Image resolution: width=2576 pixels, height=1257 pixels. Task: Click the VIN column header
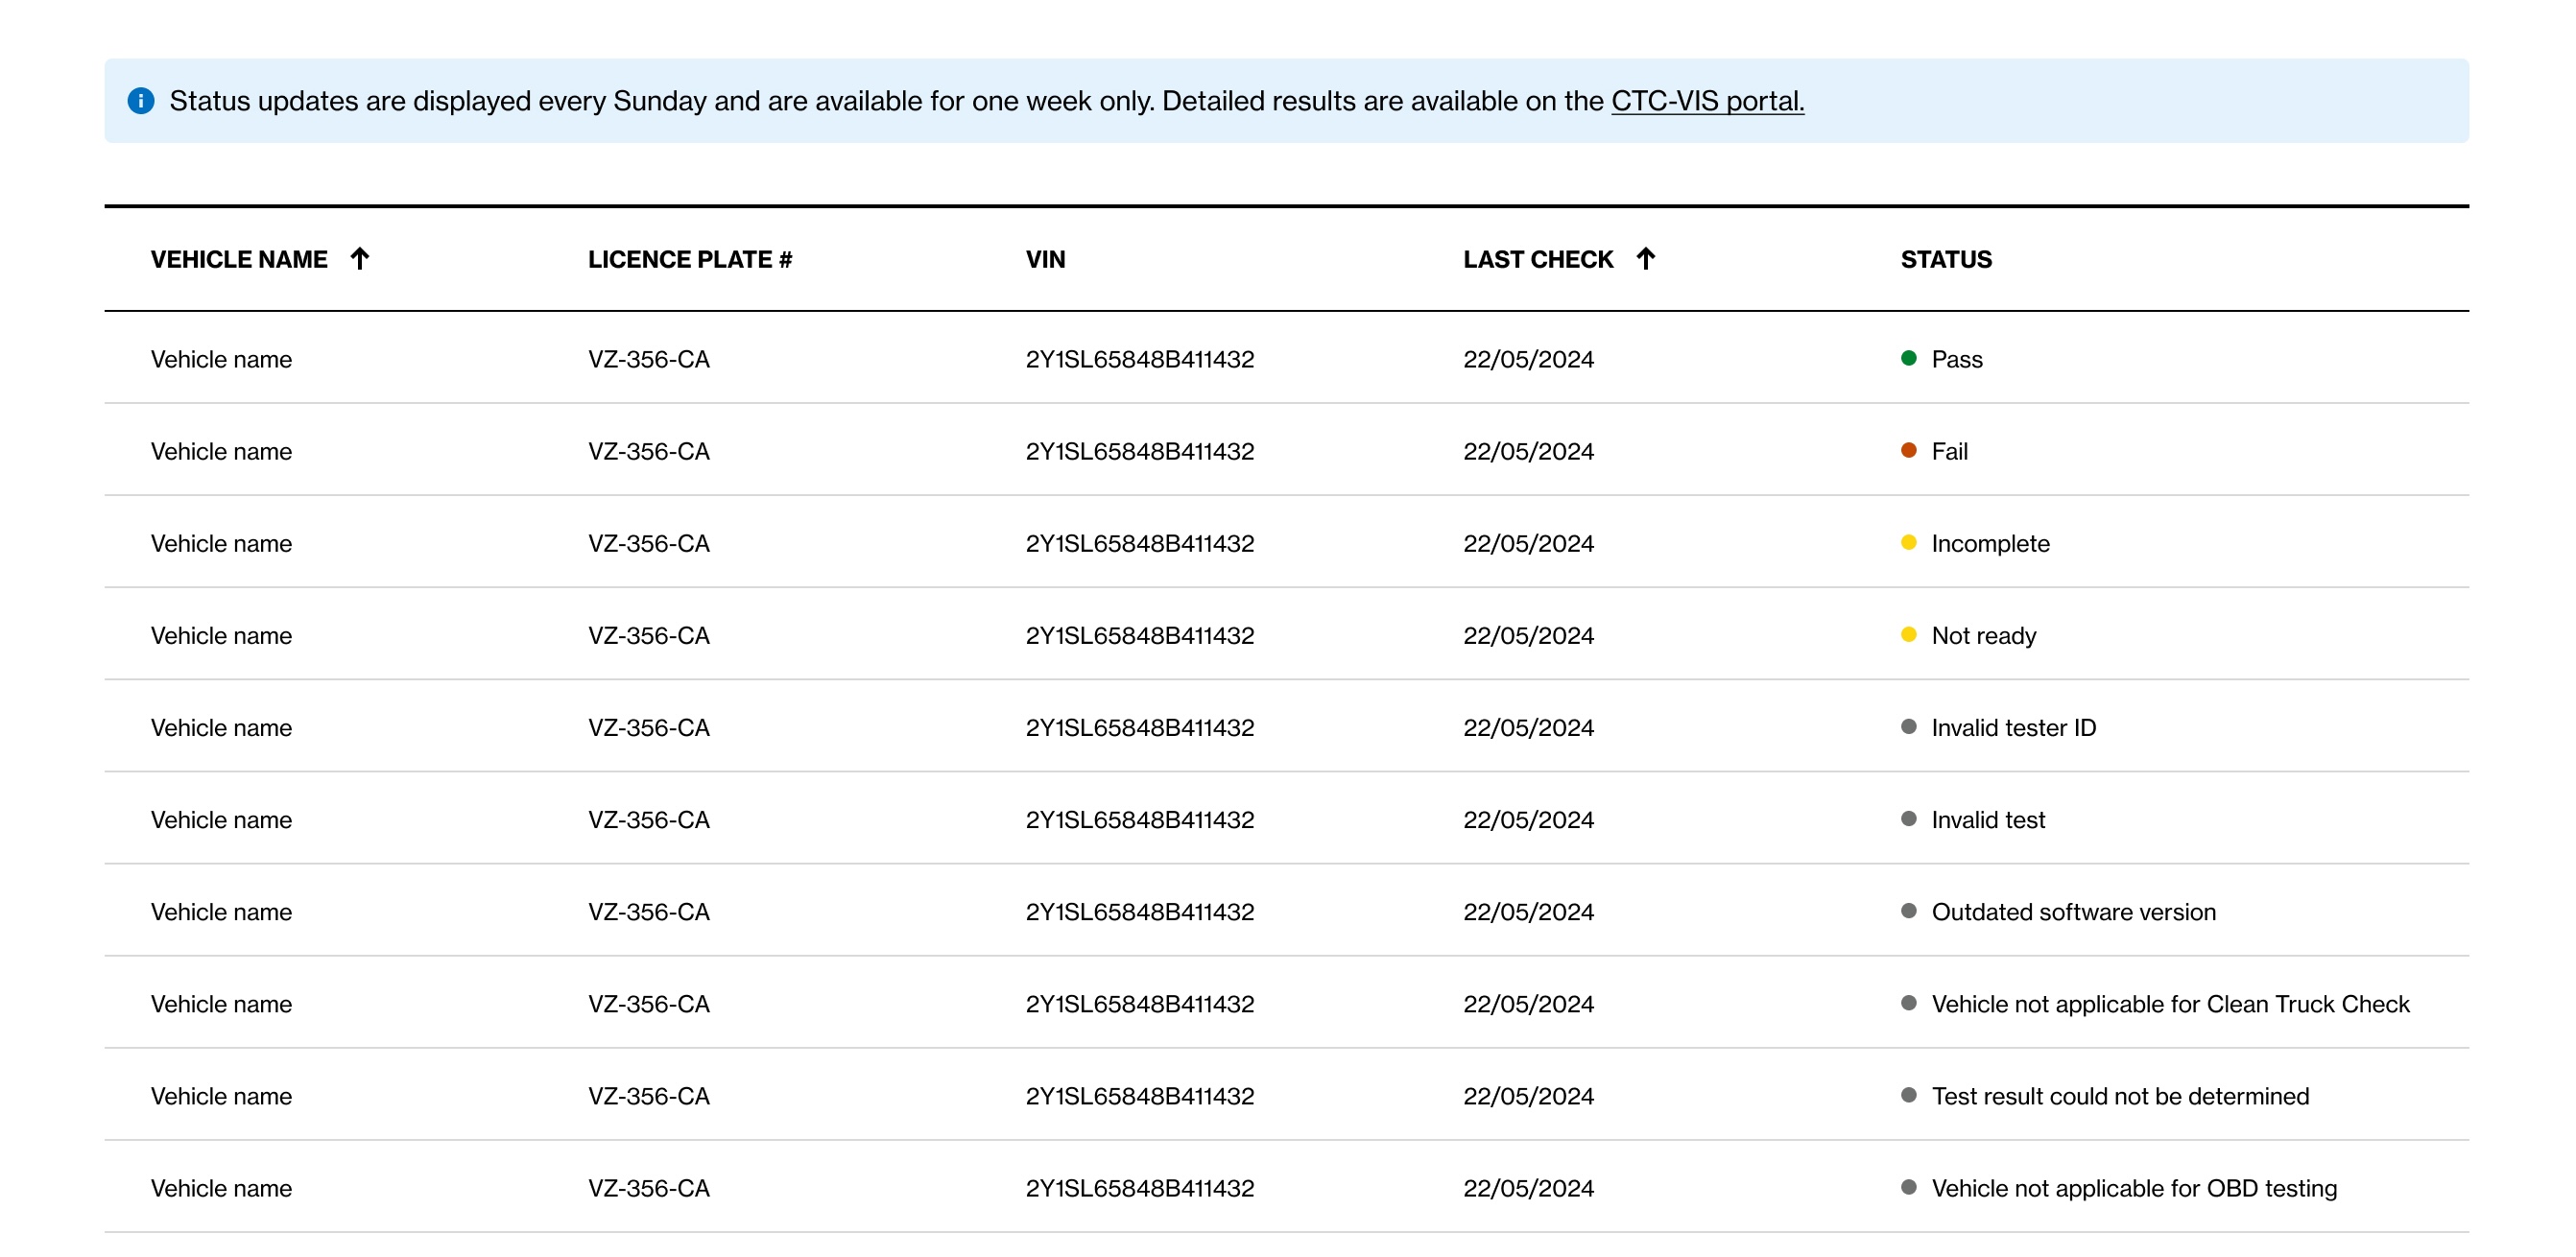coord(1045,260)
